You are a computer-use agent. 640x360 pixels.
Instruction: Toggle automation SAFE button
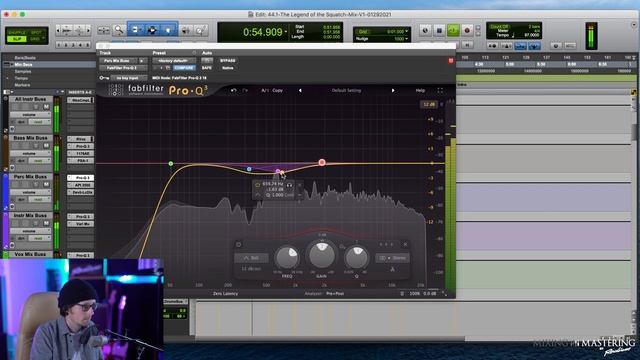pyautogui.click(x=207, y=68)
